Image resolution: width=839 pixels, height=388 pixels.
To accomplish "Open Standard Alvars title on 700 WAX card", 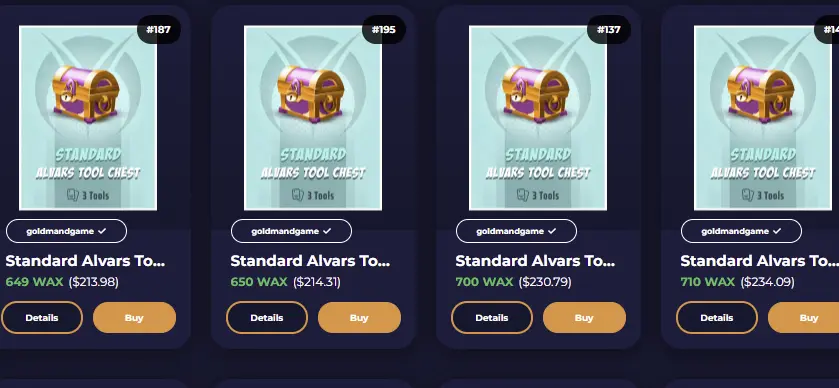I will click(x=535, y=261).
